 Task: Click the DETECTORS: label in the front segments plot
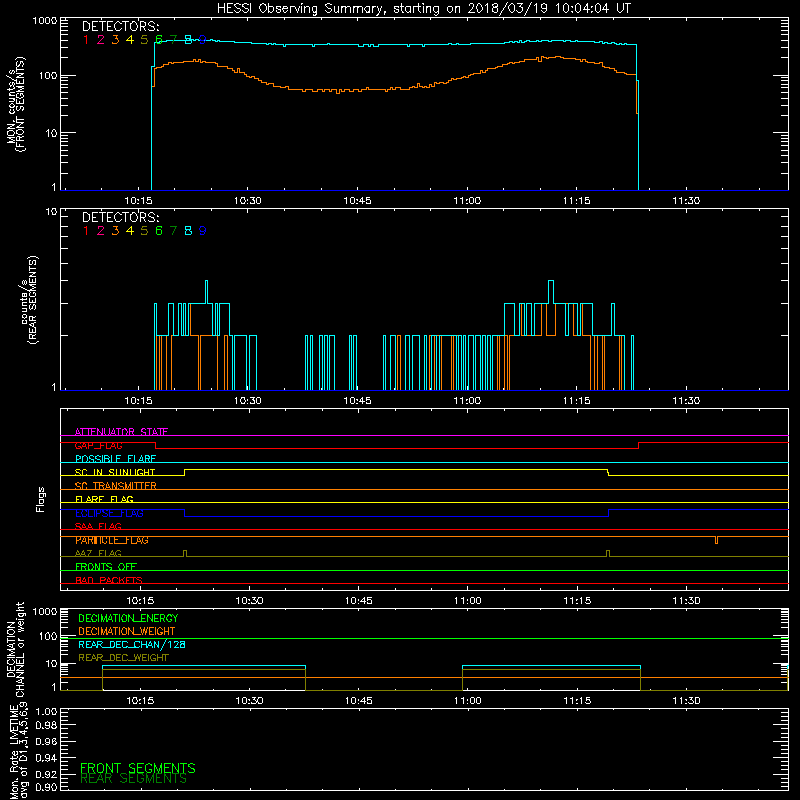[121, 27]
